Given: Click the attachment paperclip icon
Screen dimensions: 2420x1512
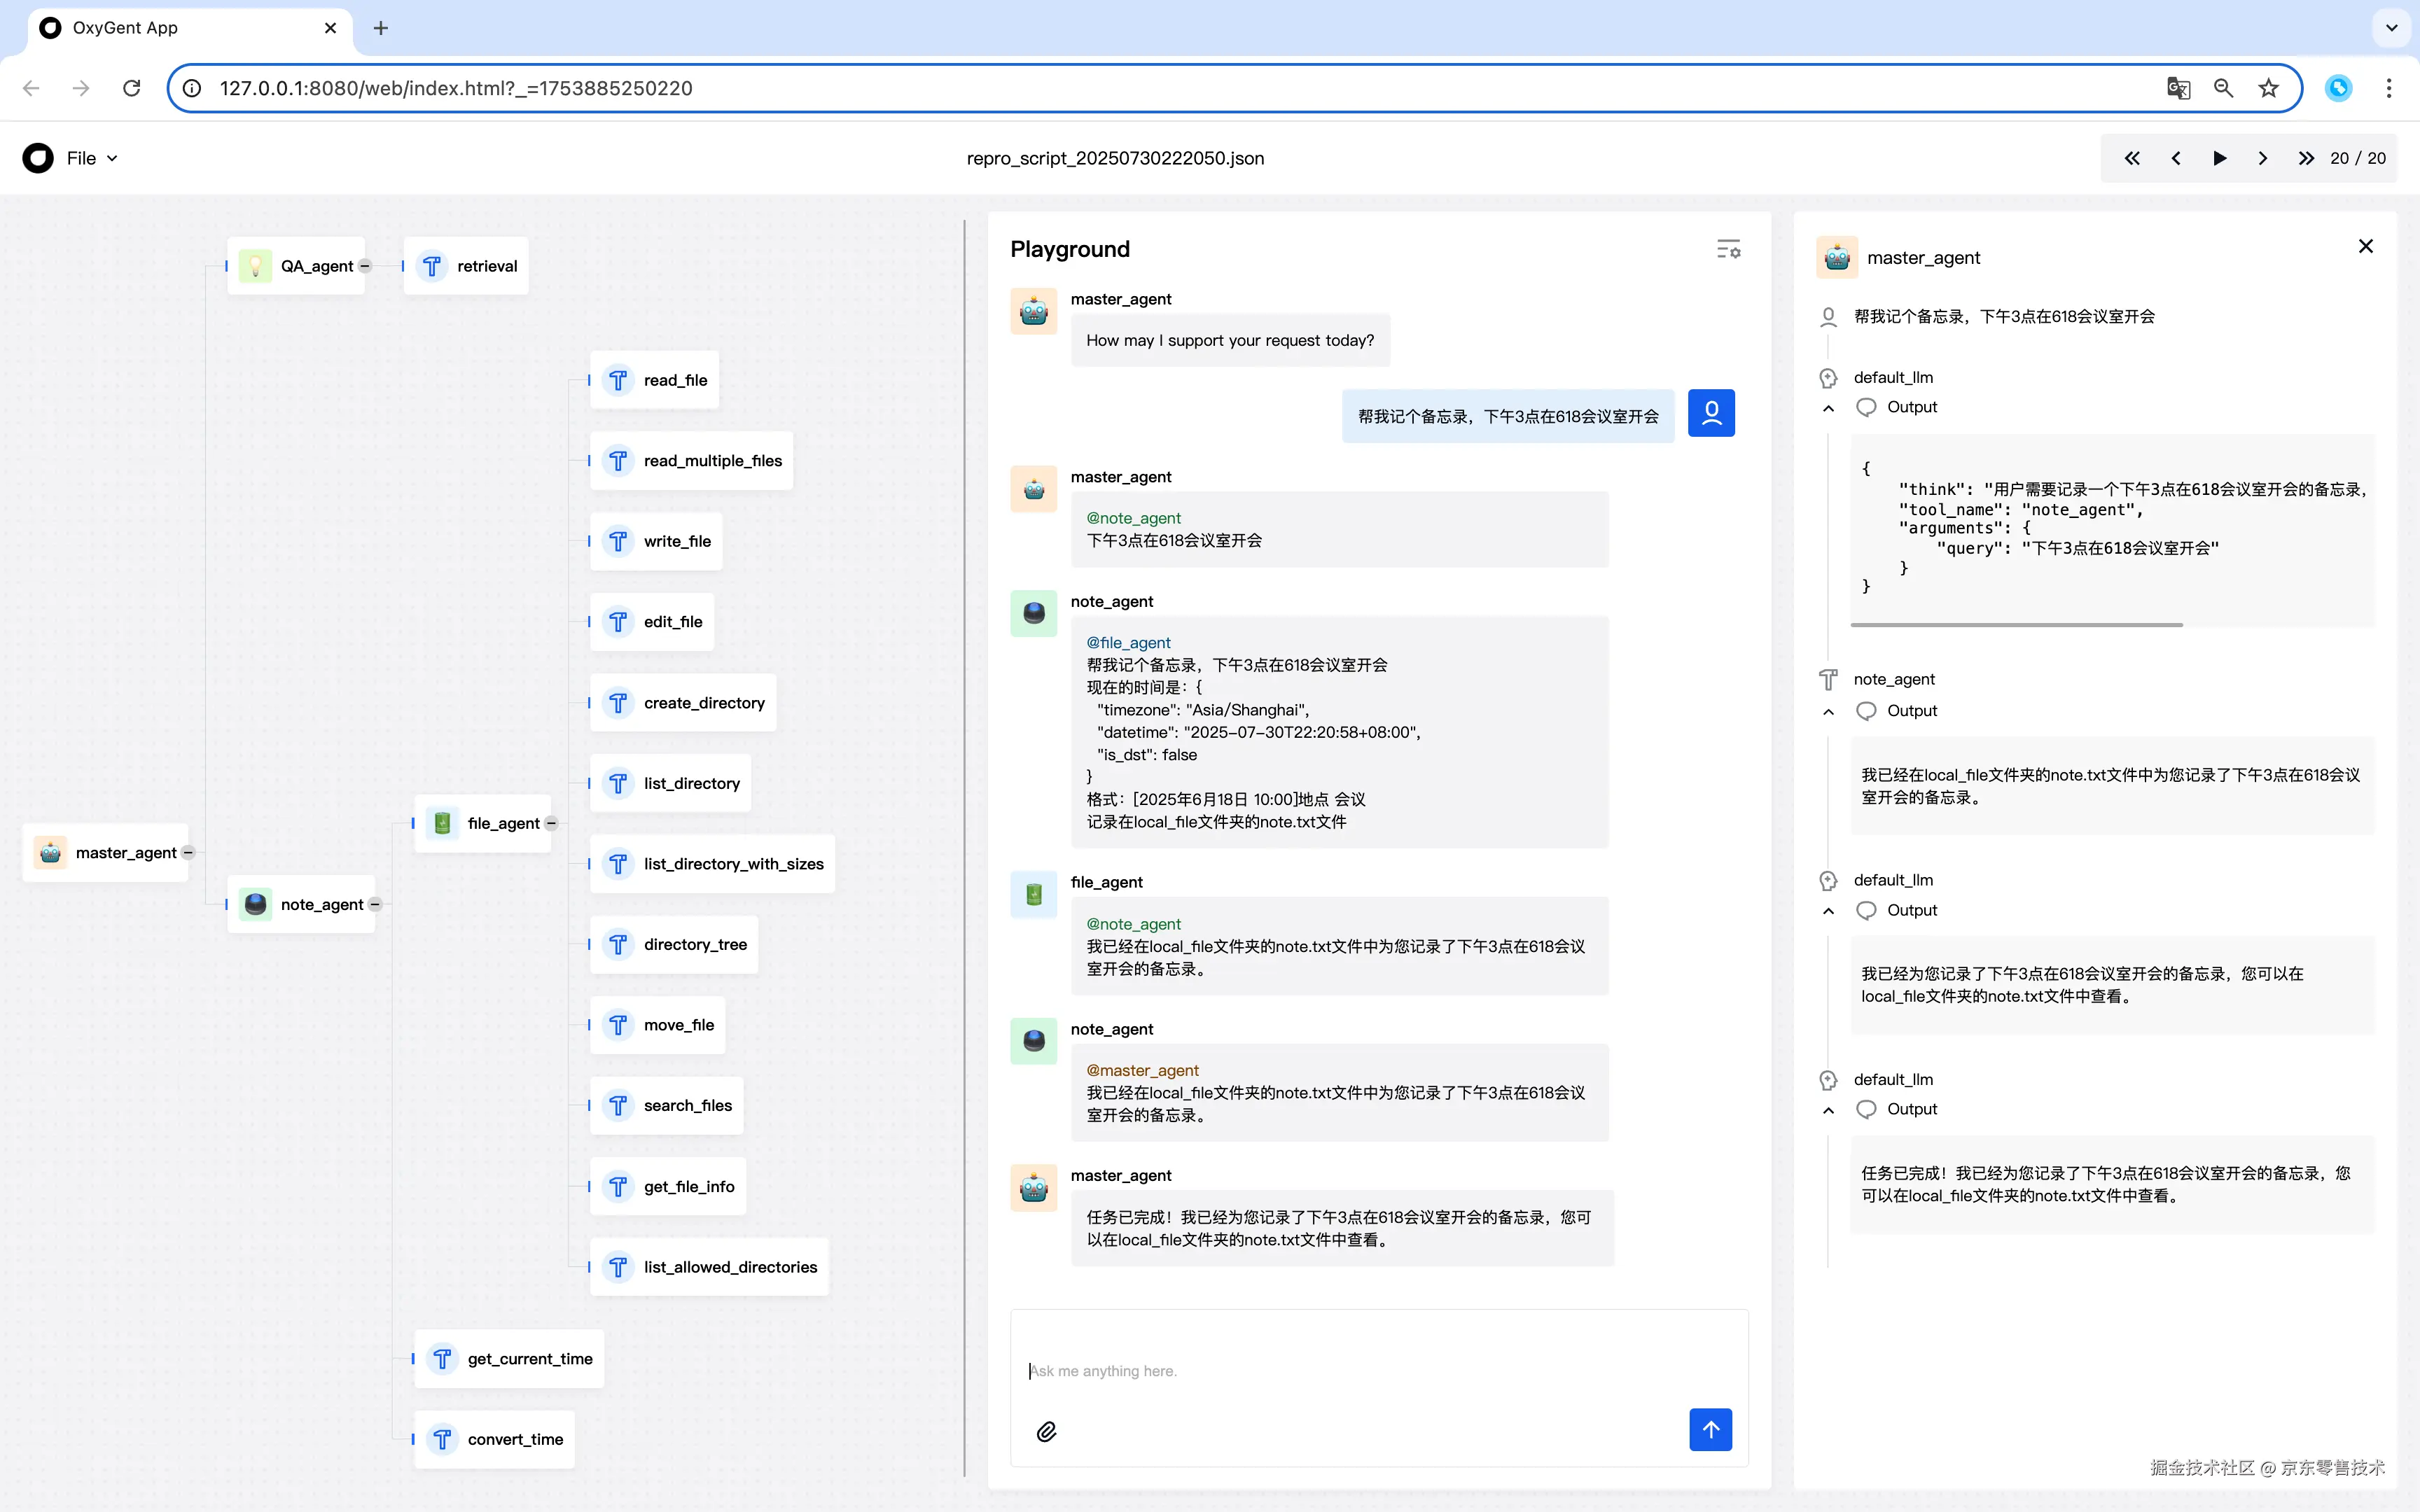Looking at the screenshot, I should 1046,1431.
